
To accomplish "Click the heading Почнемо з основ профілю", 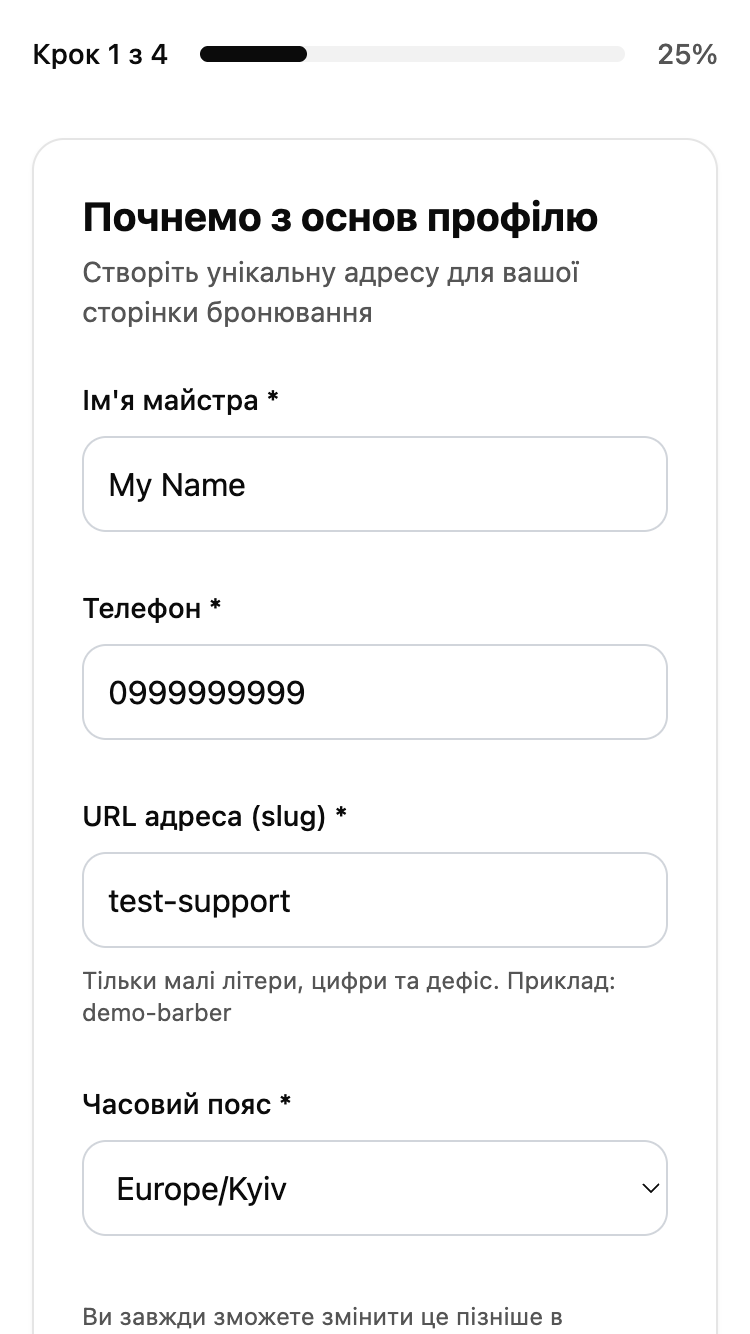I will [340, 216].
